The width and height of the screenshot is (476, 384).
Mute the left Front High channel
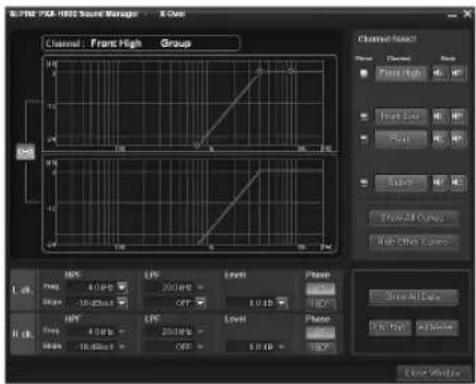pyautogui.click(x=439, y=73)
